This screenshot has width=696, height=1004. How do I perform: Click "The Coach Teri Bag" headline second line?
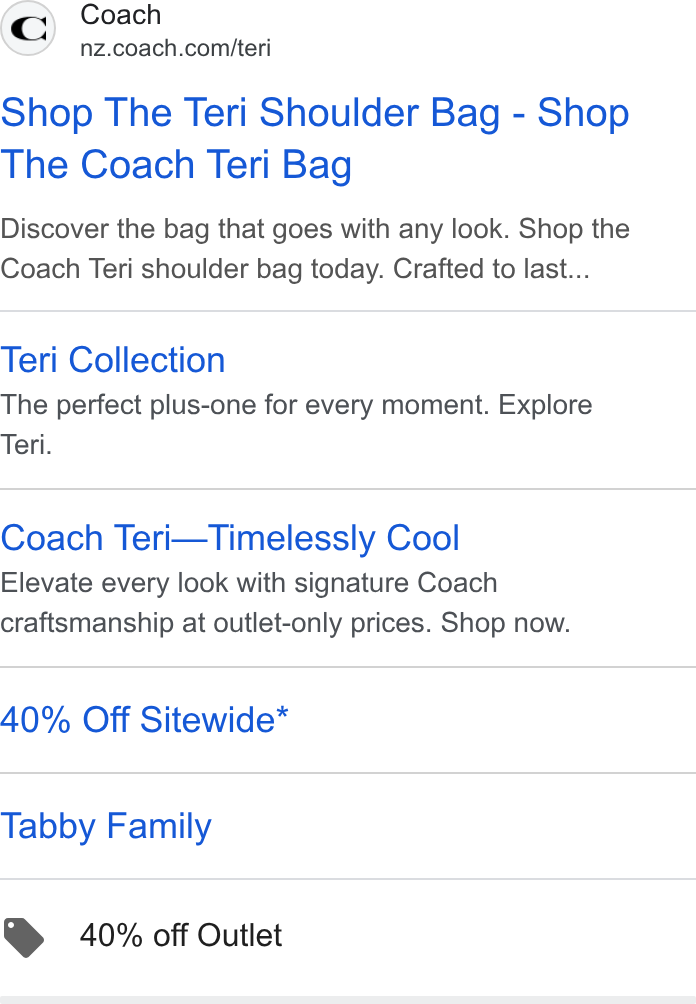176,165
